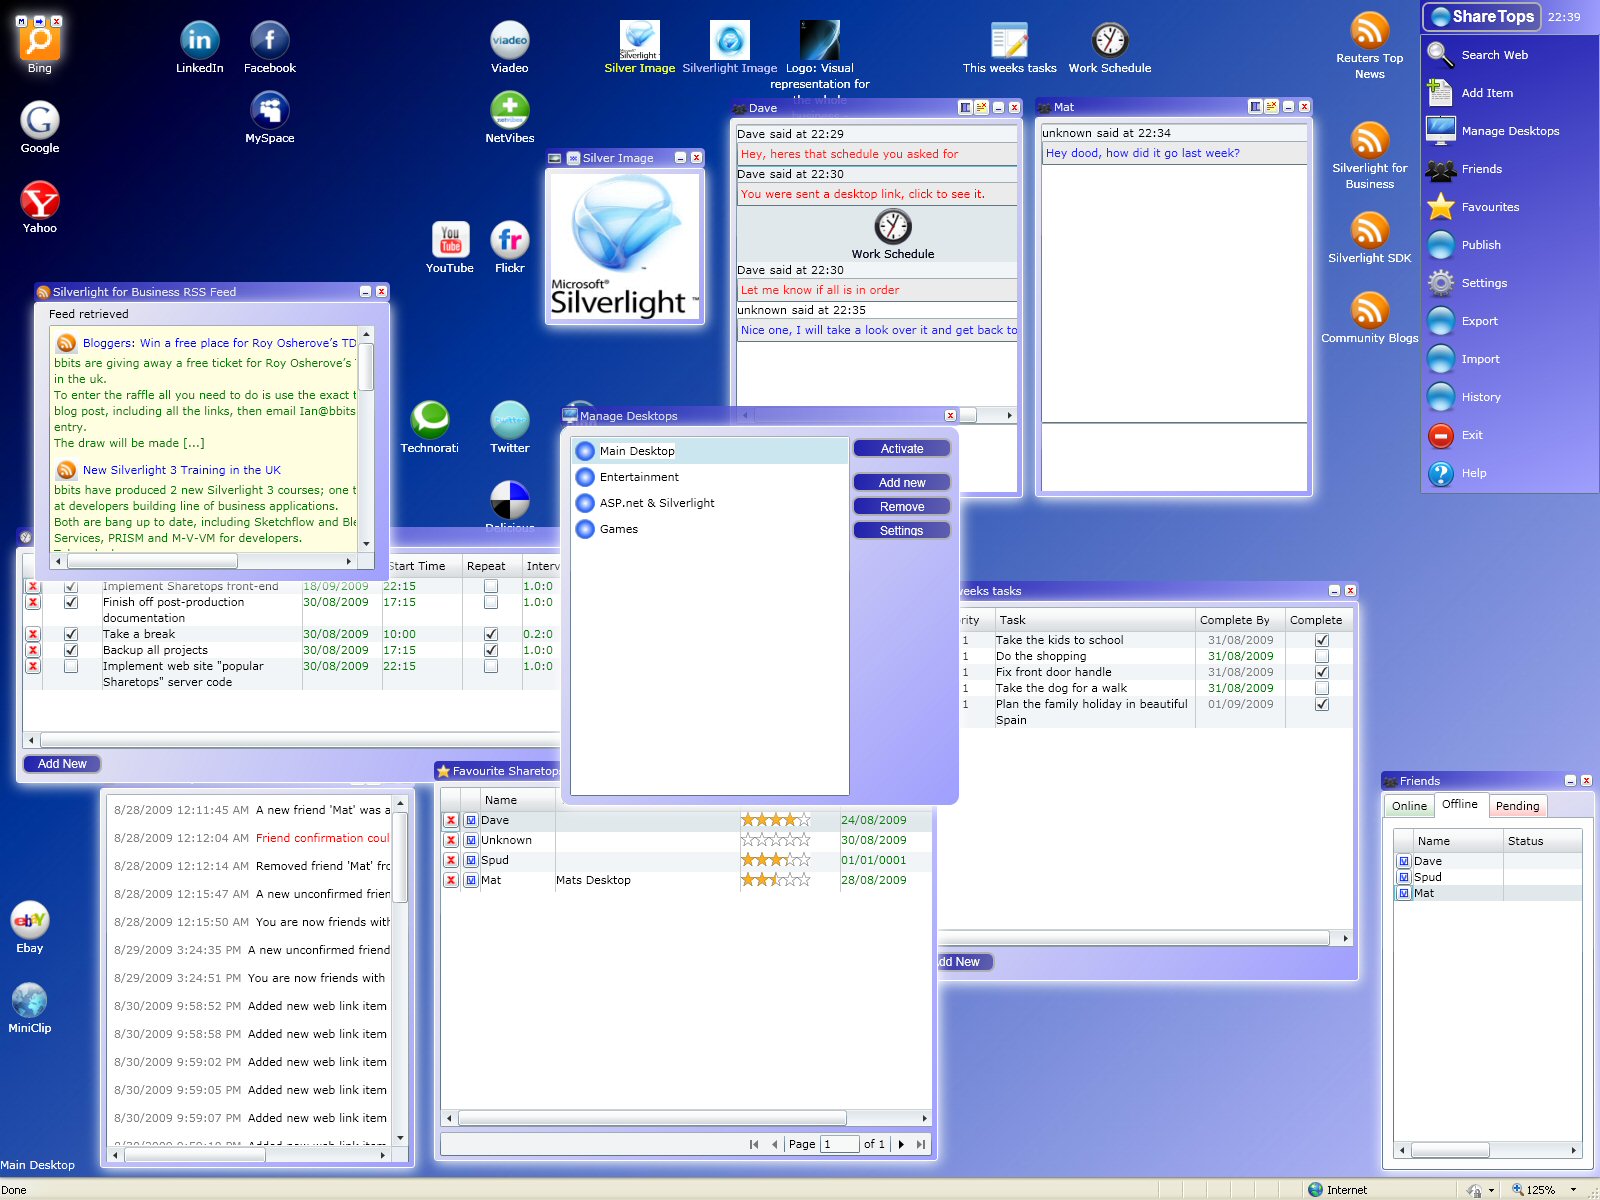The image size is (1600, 1200).
Task: Toggle Complete for Fix front door handle
Action: click(1322, 672)
